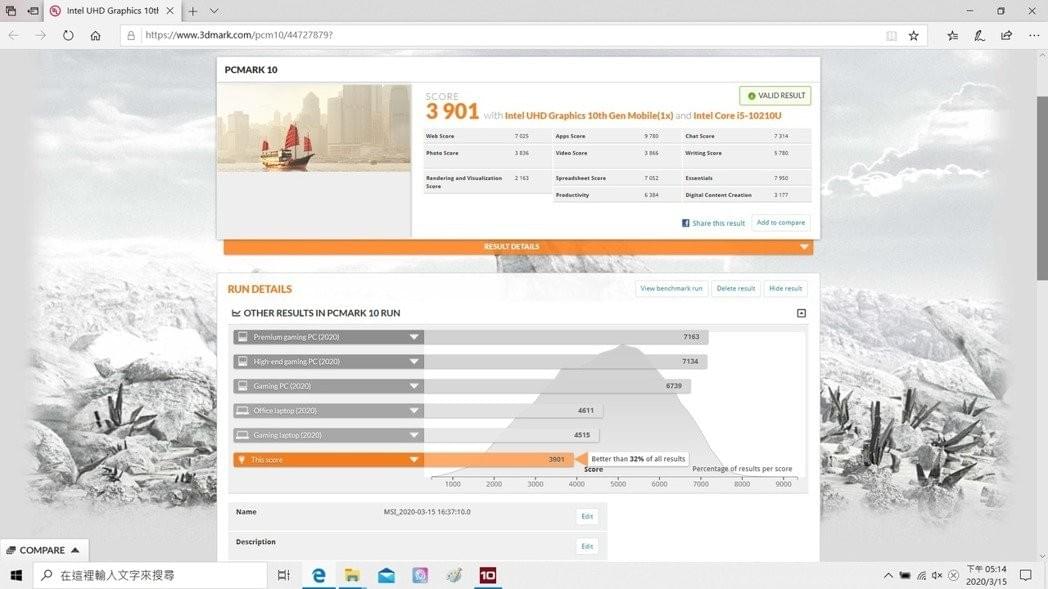View site info via the lock icon
The image size is (1048, 589).
coord(131,35)
